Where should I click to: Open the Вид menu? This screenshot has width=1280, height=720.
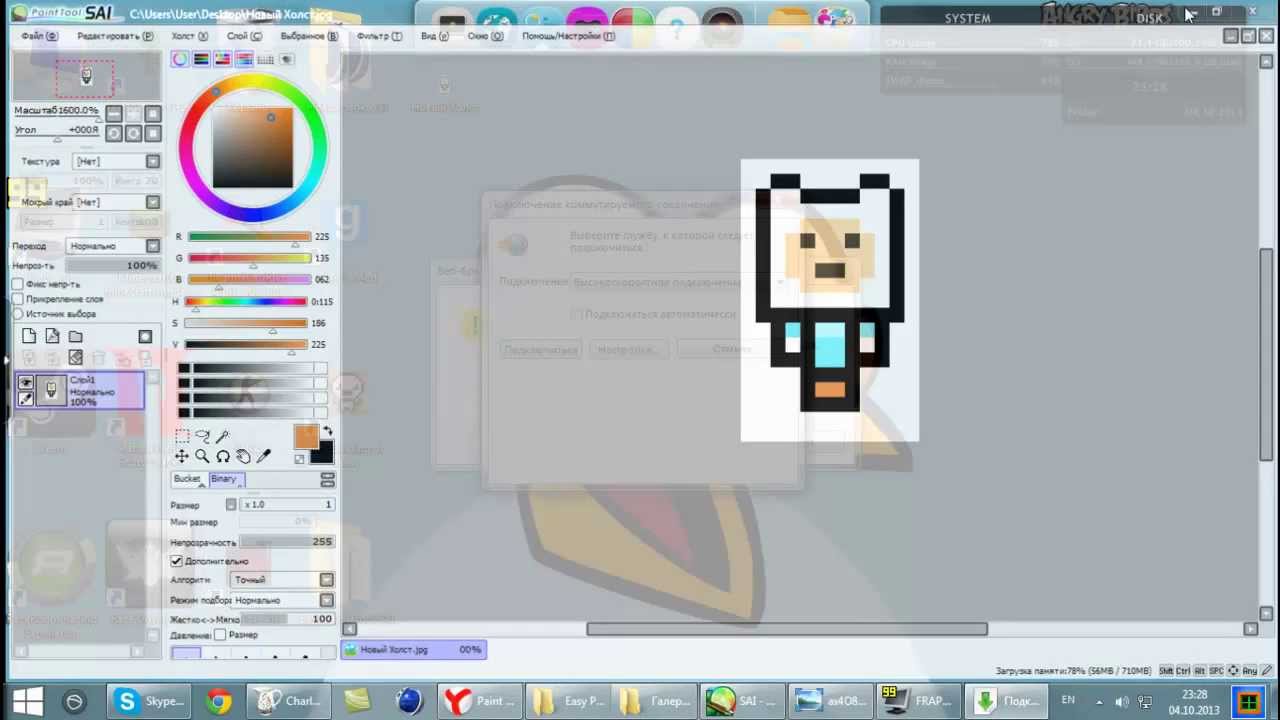pyautogui.click(x=435, y=36)
